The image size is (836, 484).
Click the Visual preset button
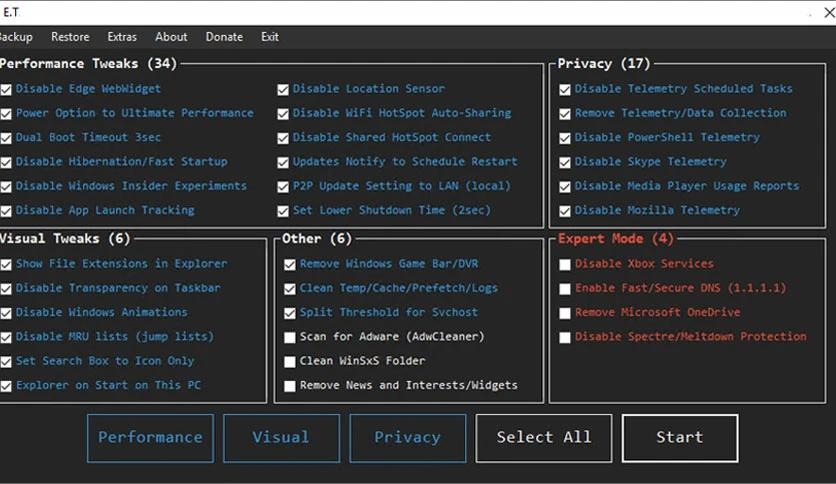(280, 438)
